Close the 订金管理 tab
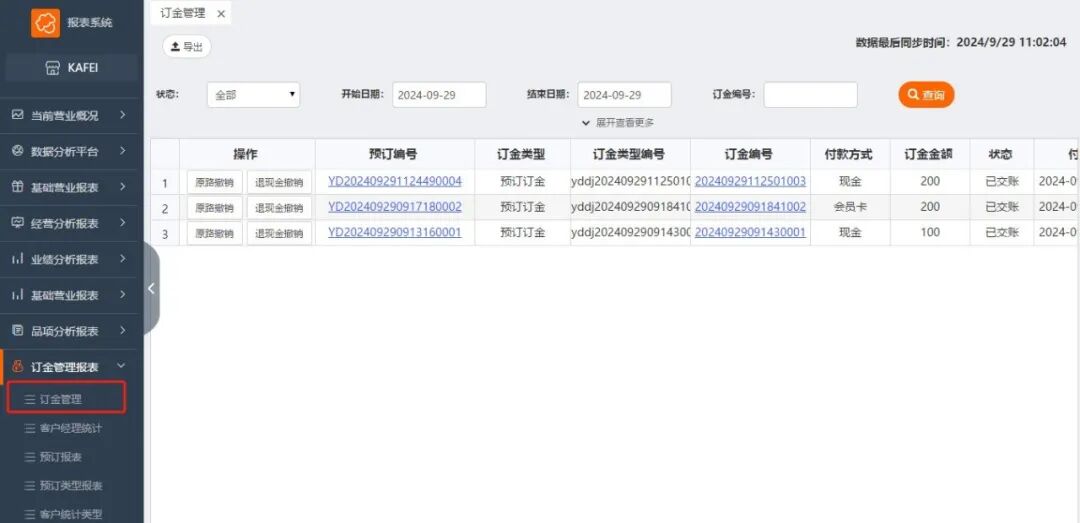1080x523 pixels. 220,14
